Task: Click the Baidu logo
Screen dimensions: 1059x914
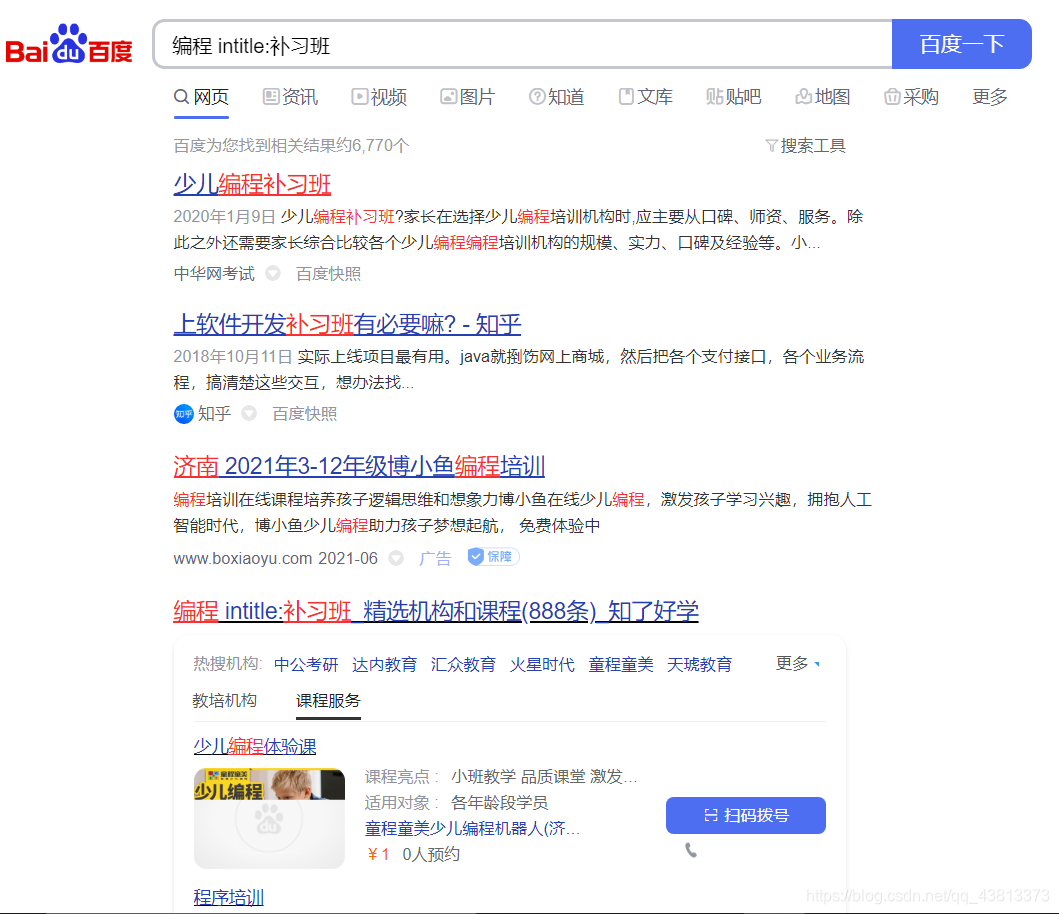Action: 69,45
